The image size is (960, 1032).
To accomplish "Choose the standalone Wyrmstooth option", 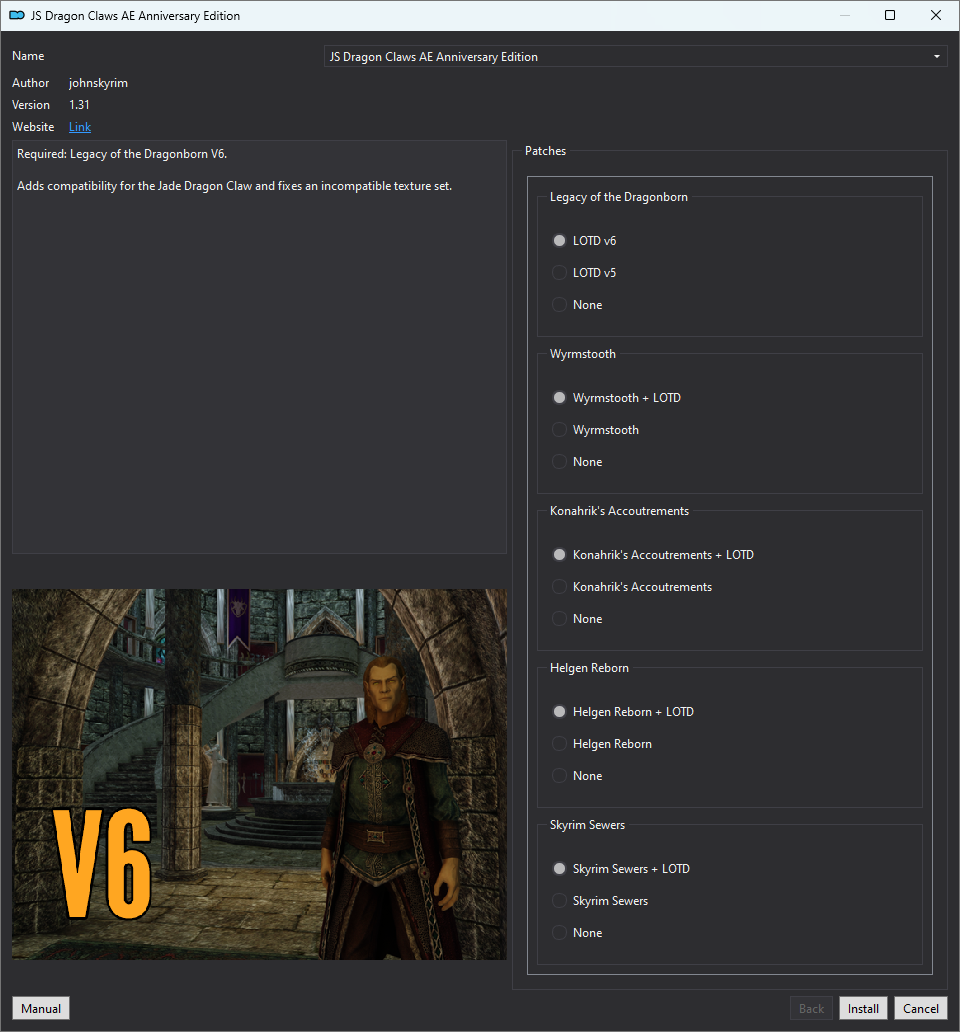I will coord(595,430).
